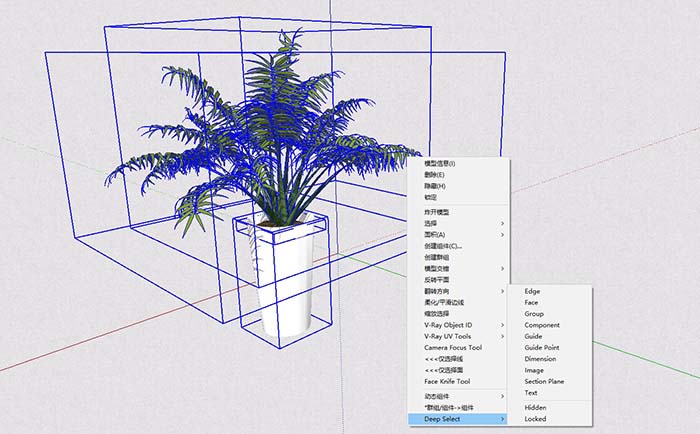Click 隐藏(H) to hide the selected plant
Viewport: 700px width, 434px height.
pos(435,186)
